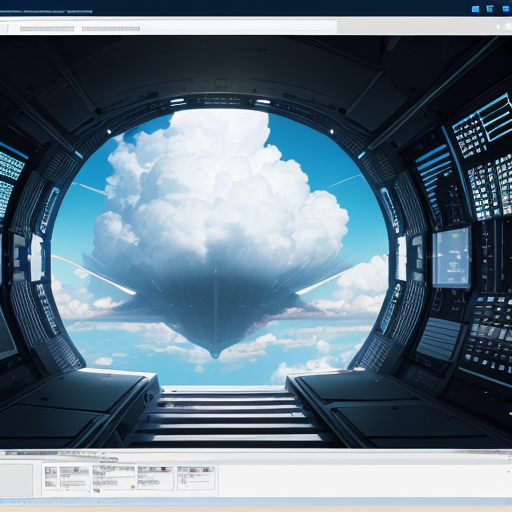Image resolution: width=512 pixels, height=512 pixels.
Task: Click the last blue title bar icon
Action: [506, 9]
